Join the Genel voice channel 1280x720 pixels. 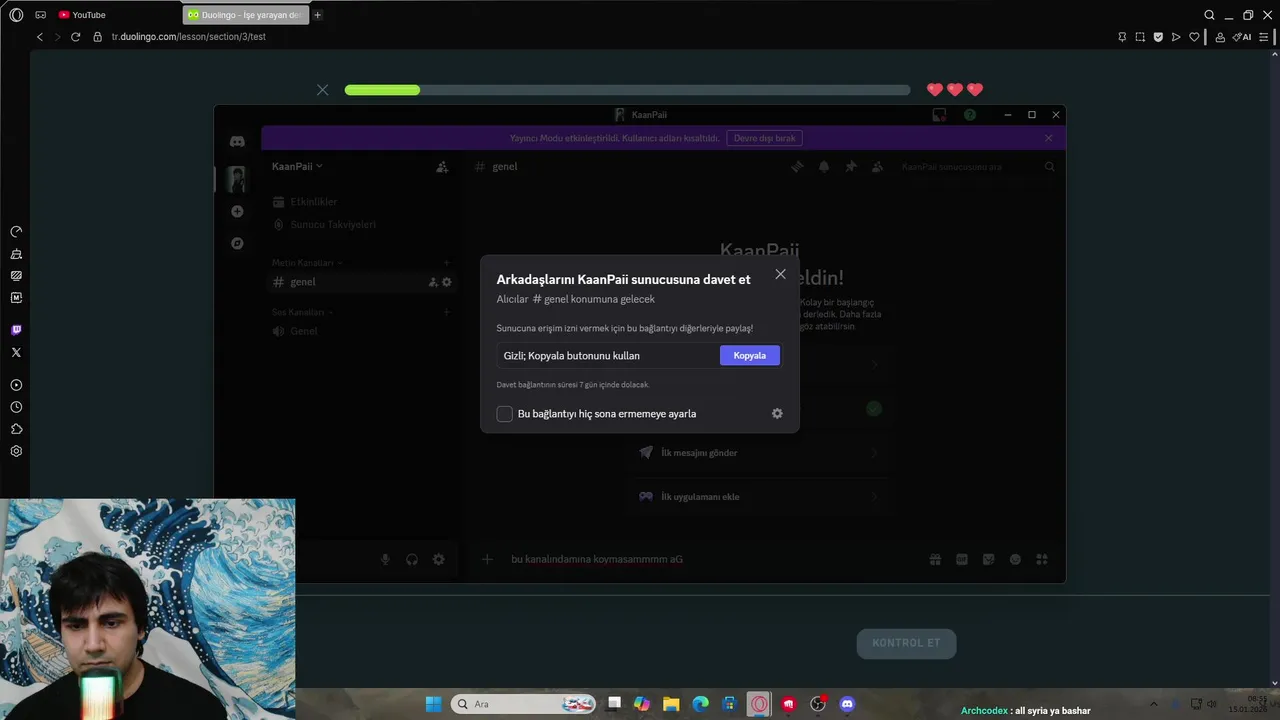(362, 331)
